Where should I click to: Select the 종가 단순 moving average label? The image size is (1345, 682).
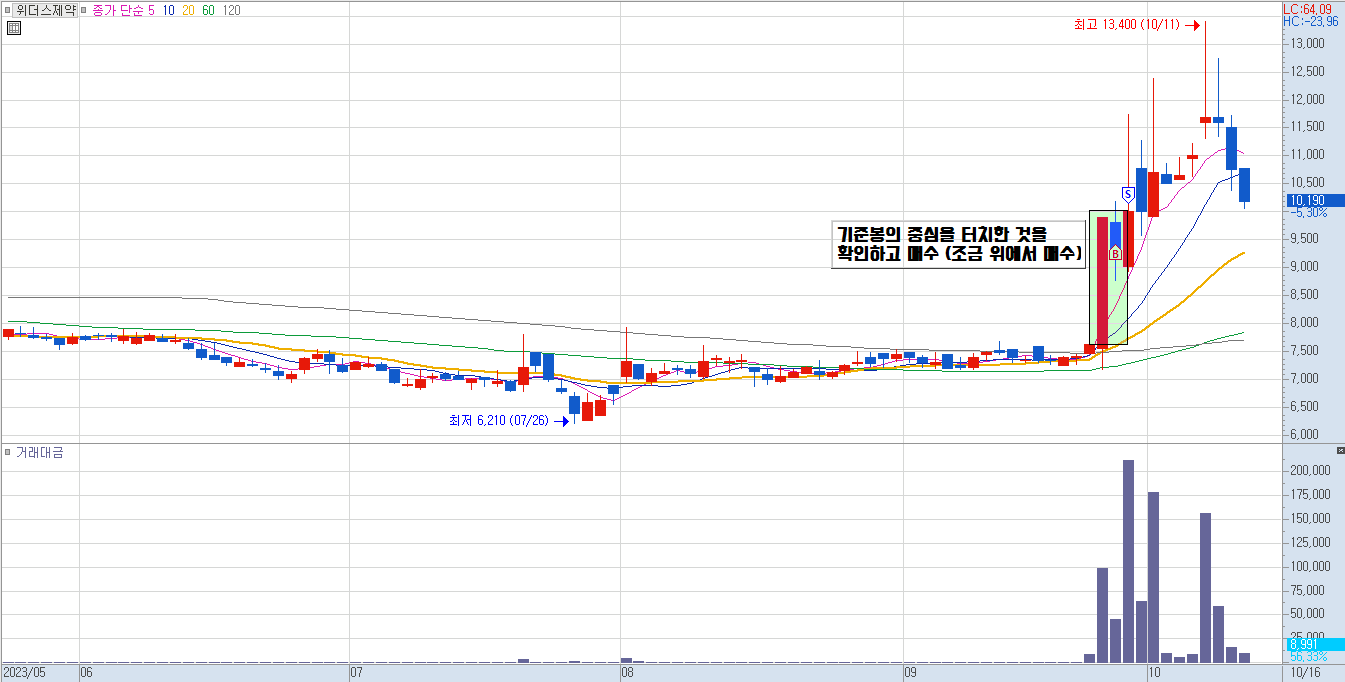(118, 10)
